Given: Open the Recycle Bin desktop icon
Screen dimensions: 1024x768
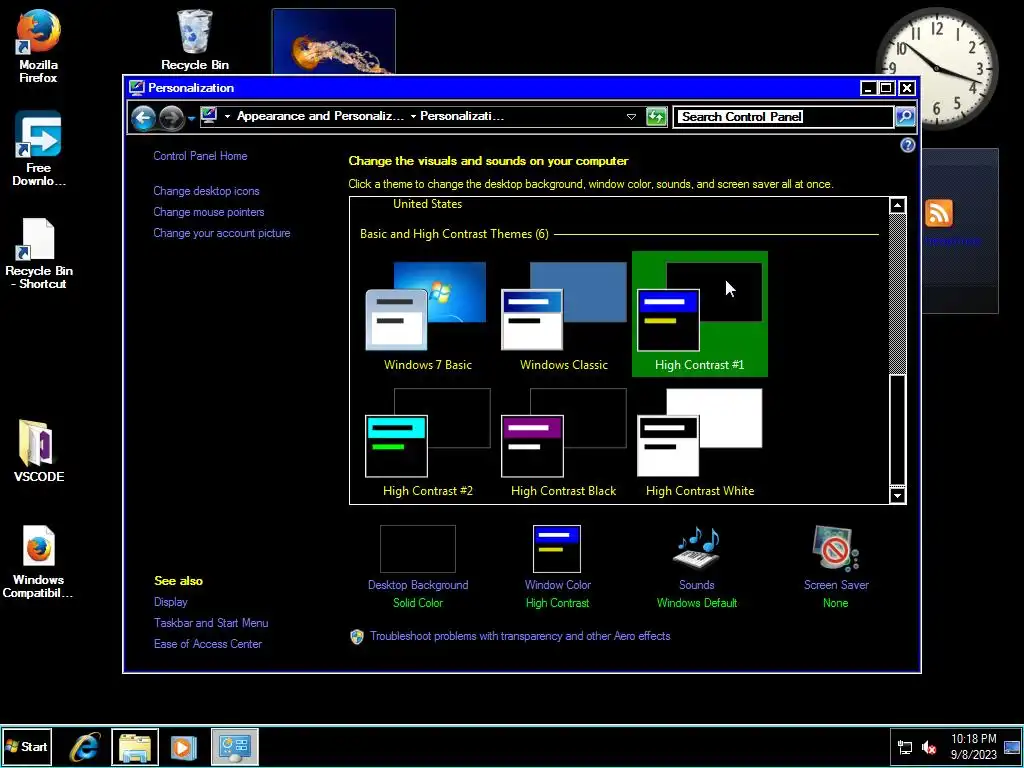Looking at the screenshot, I should pos(195,39).
